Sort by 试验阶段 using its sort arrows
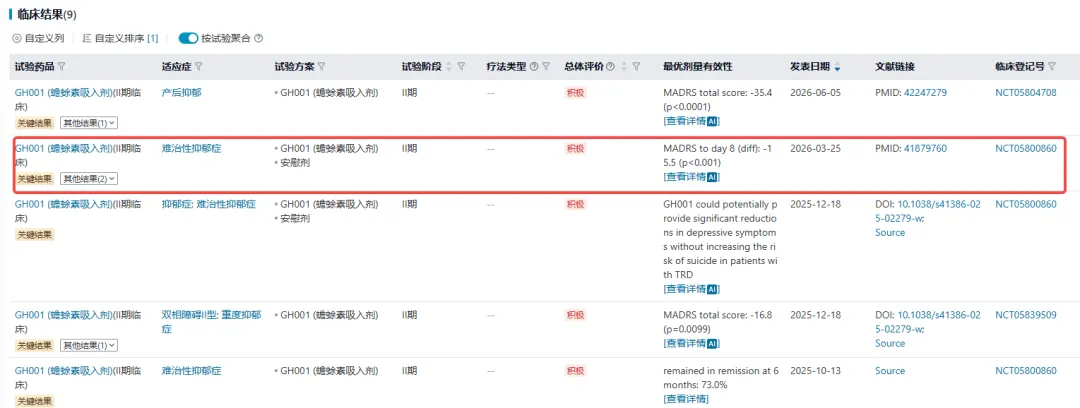Image resolution: width=1080 pixels, height=408 pixels. [x=450, y=67]
